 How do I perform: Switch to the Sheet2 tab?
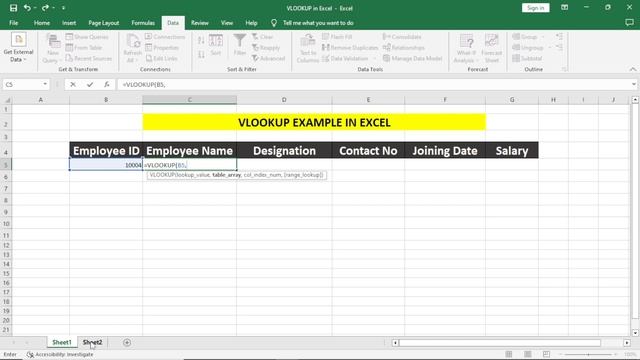pyautogui.click(x=93, y=342)
